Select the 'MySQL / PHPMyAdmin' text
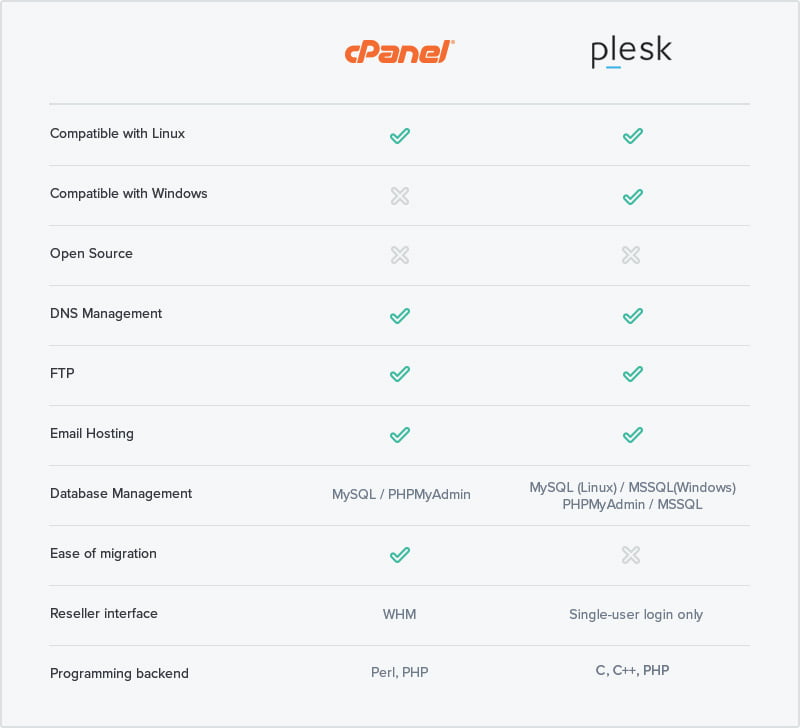The height and width of the screenshot is (728, 800). tap(401, 494)
